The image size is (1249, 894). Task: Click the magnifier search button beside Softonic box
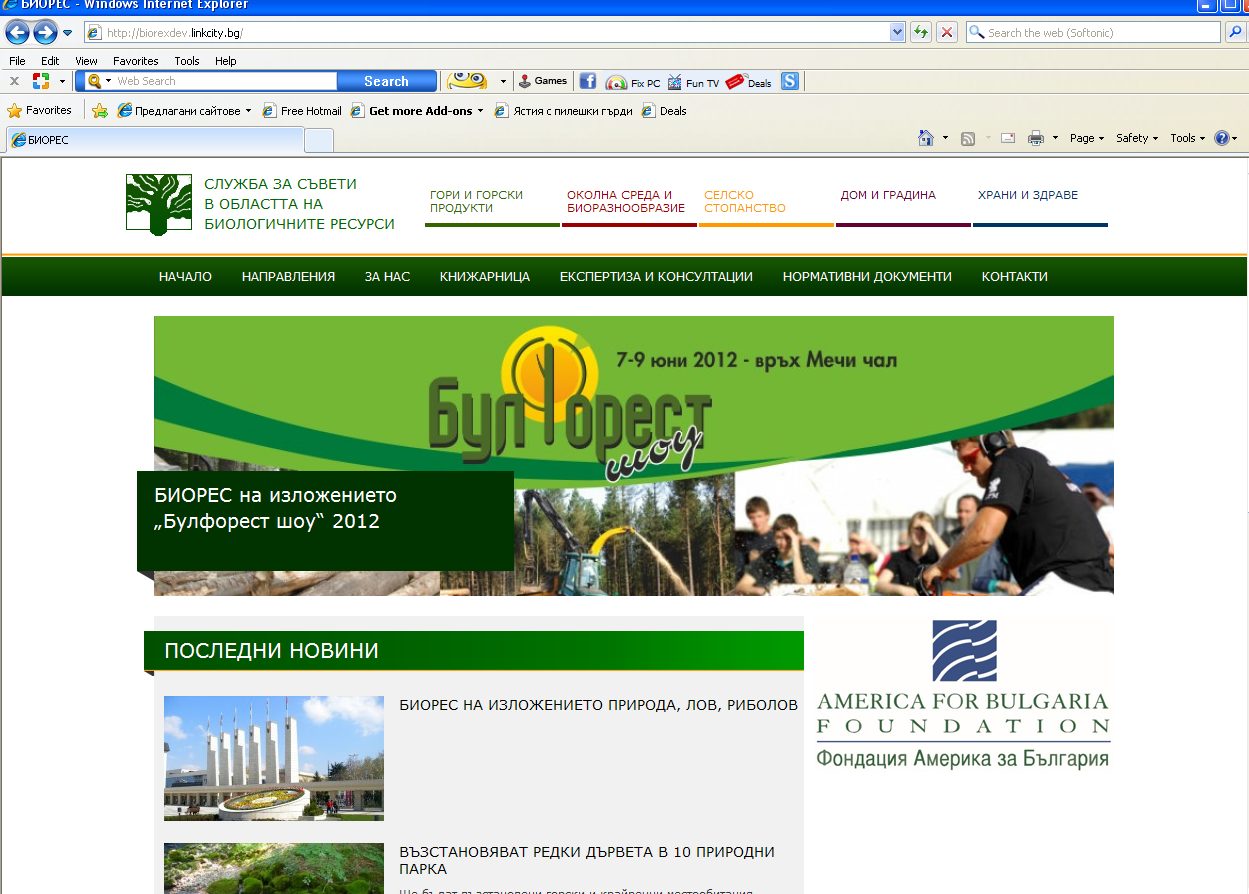1236,33
